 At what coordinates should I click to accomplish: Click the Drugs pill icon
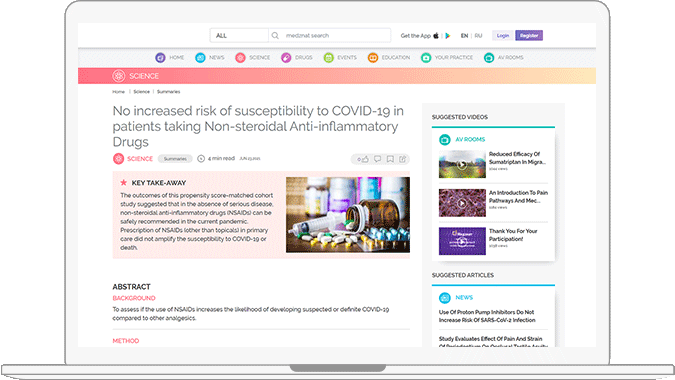[286, 57]
